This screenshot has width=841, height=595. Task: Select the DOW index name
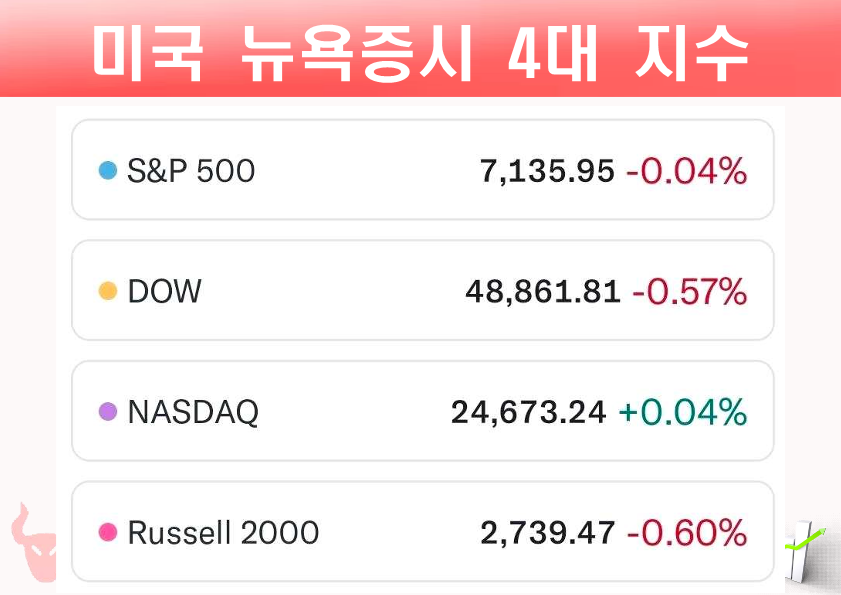point(165,291)
